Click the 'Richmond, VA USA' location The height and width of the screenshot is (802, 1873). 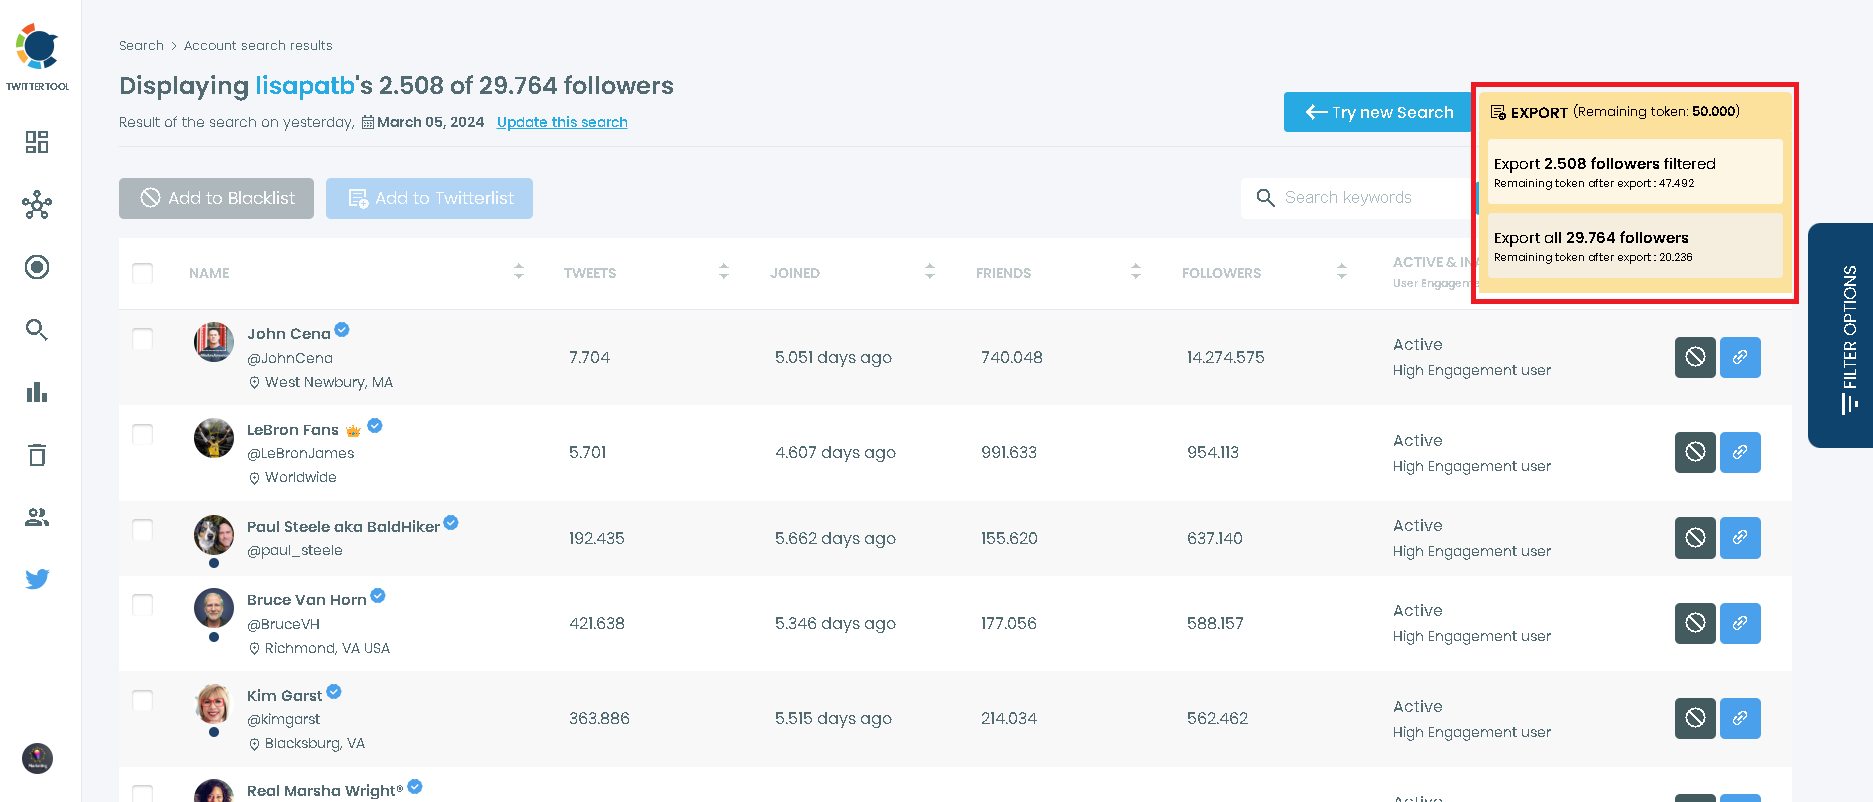(x=327, y=648)
